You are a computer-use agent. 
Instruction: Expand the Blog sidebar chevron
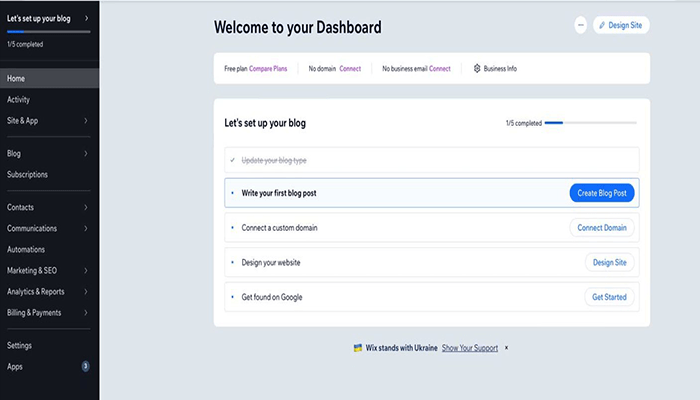pyautogui.click(x=86, y=154)
